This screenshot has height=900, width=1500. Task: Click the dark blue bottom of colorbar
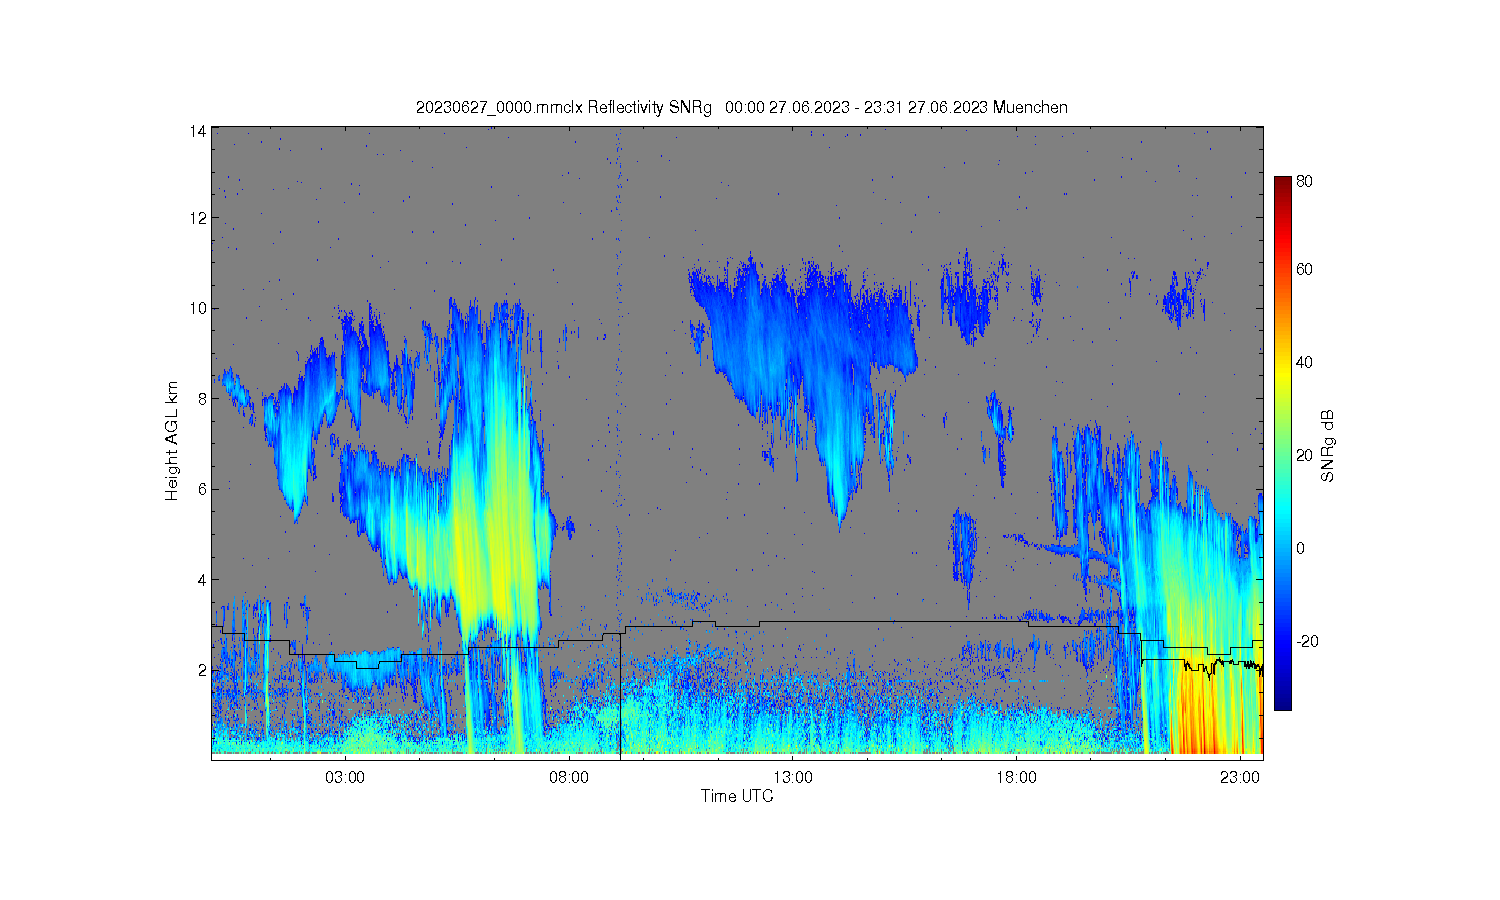point(1283,700)
